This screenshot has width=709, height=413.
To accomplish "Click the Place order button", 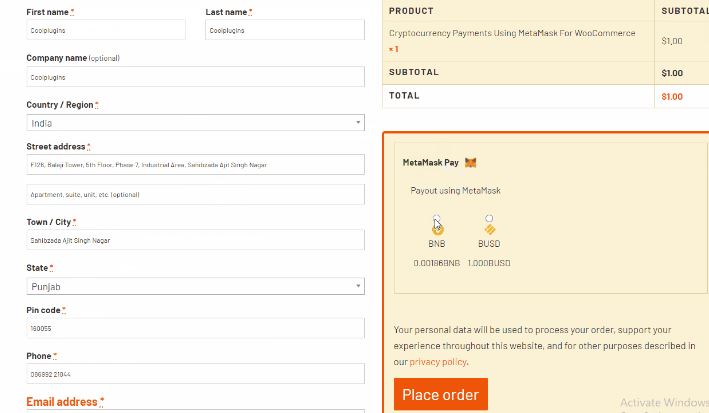I will point(440,394).
